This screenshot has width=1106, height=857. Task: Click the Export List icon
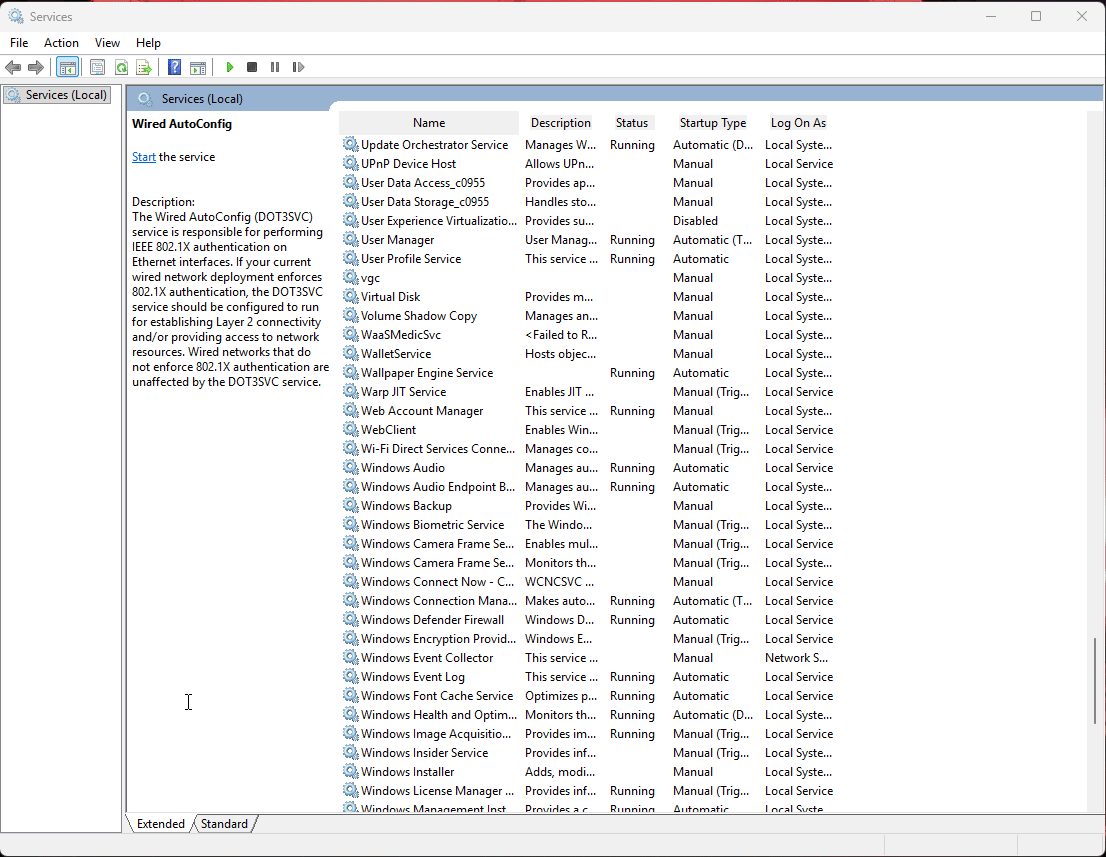pos(144,67)
